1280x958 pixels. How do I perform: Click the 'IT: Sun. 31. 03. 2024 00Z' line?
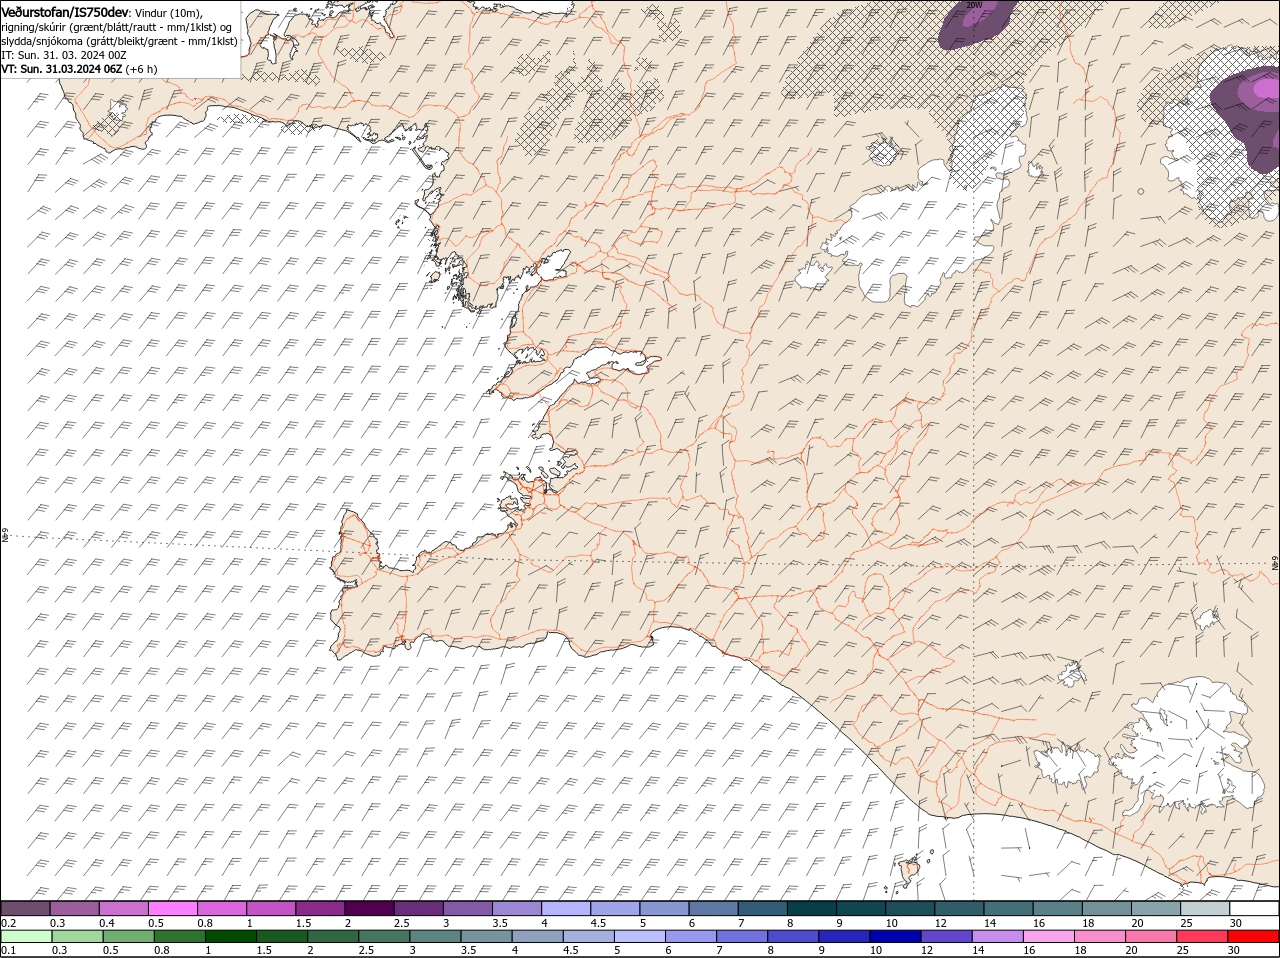click(x=65, y=55)
